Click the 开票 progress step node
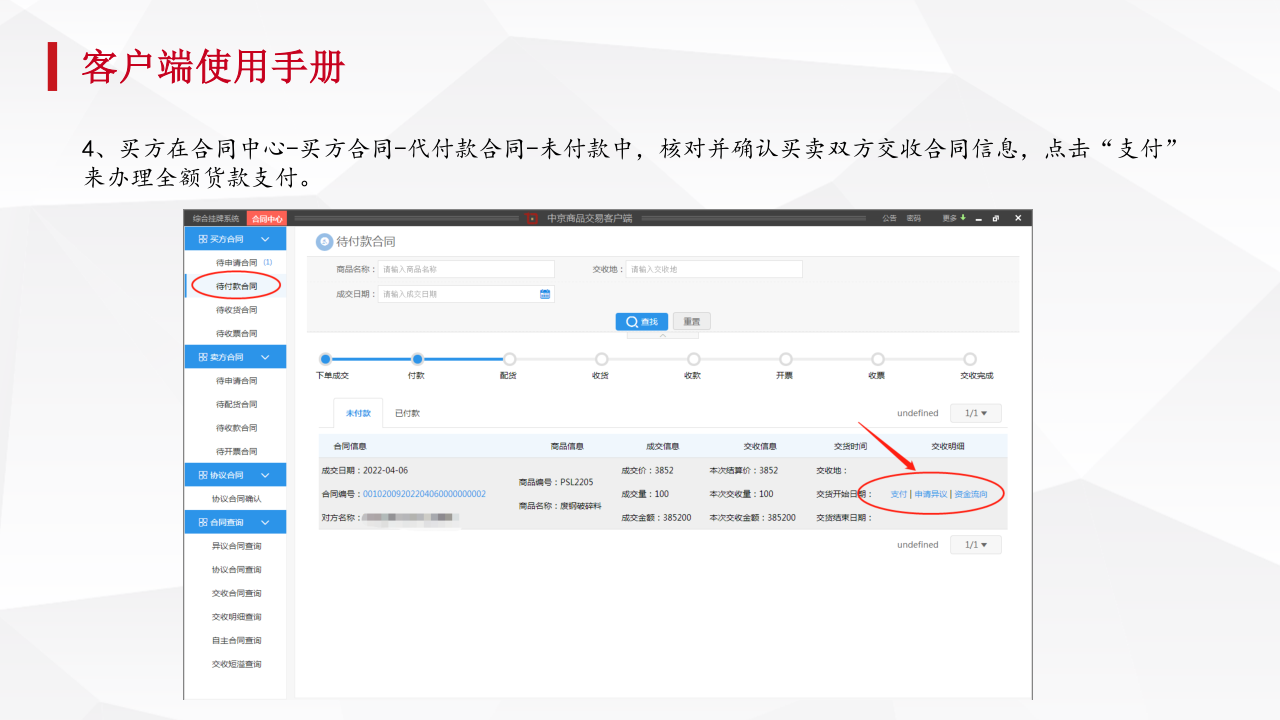Viewport: 1280px width, 720px height. coord(785,359)
